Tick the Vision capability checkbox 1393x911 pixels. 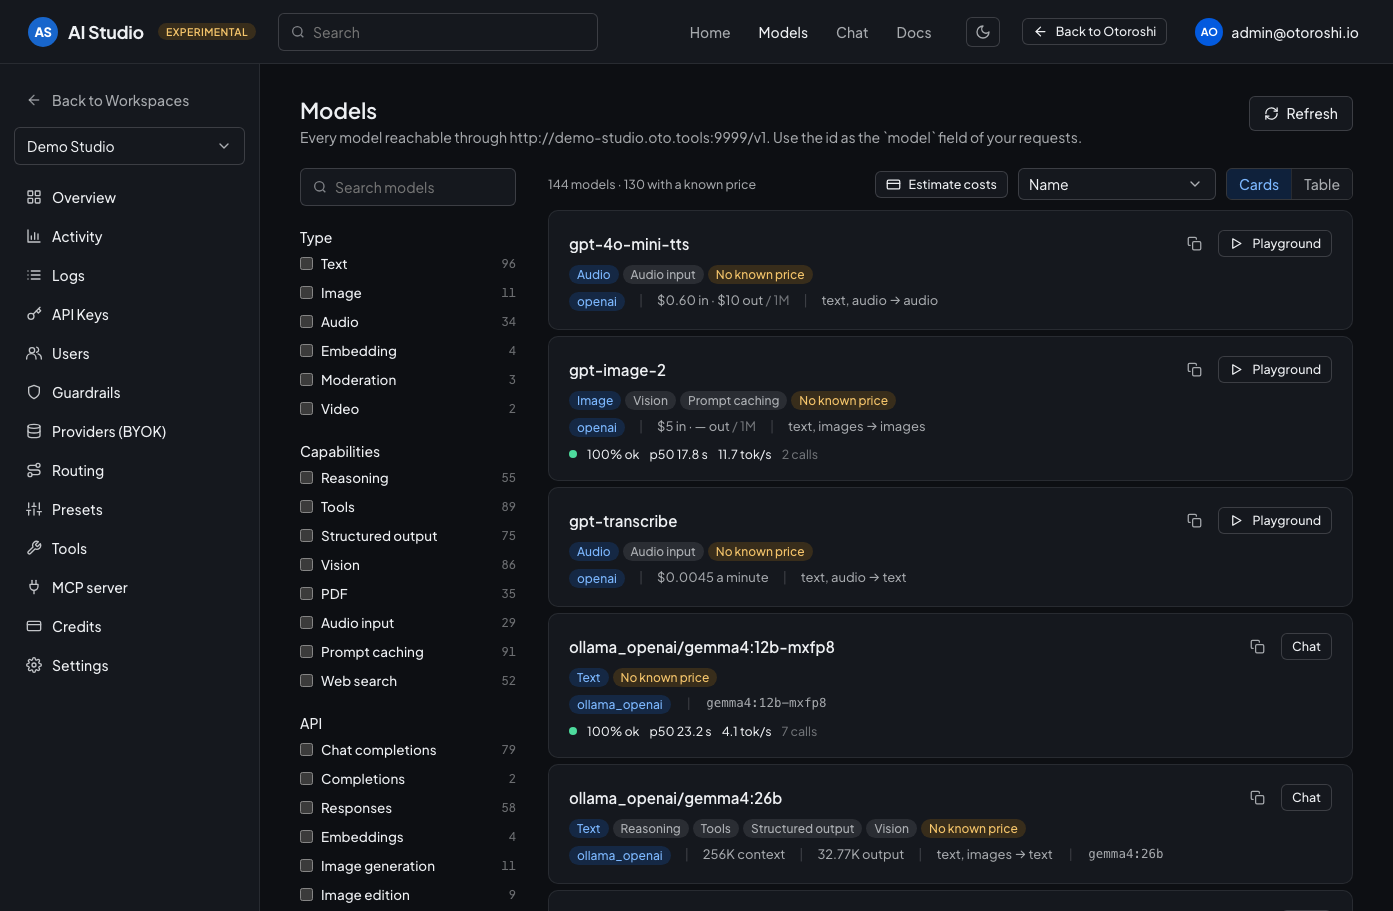[x=307, y=565]
